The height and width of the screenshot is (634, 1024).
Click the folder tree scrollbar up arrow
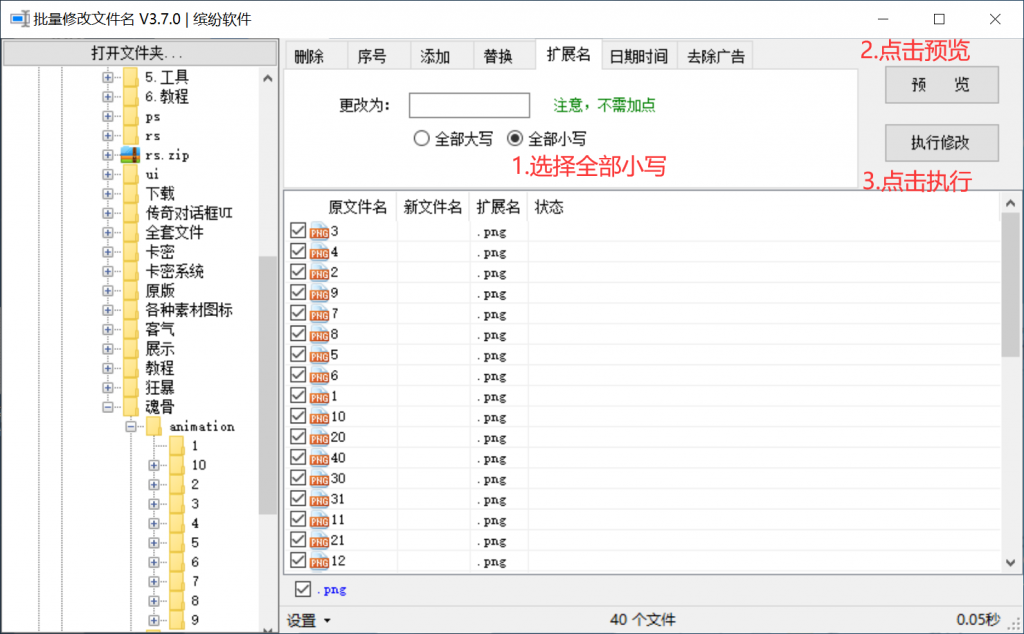pyautogui.click(x=267, y=78)
